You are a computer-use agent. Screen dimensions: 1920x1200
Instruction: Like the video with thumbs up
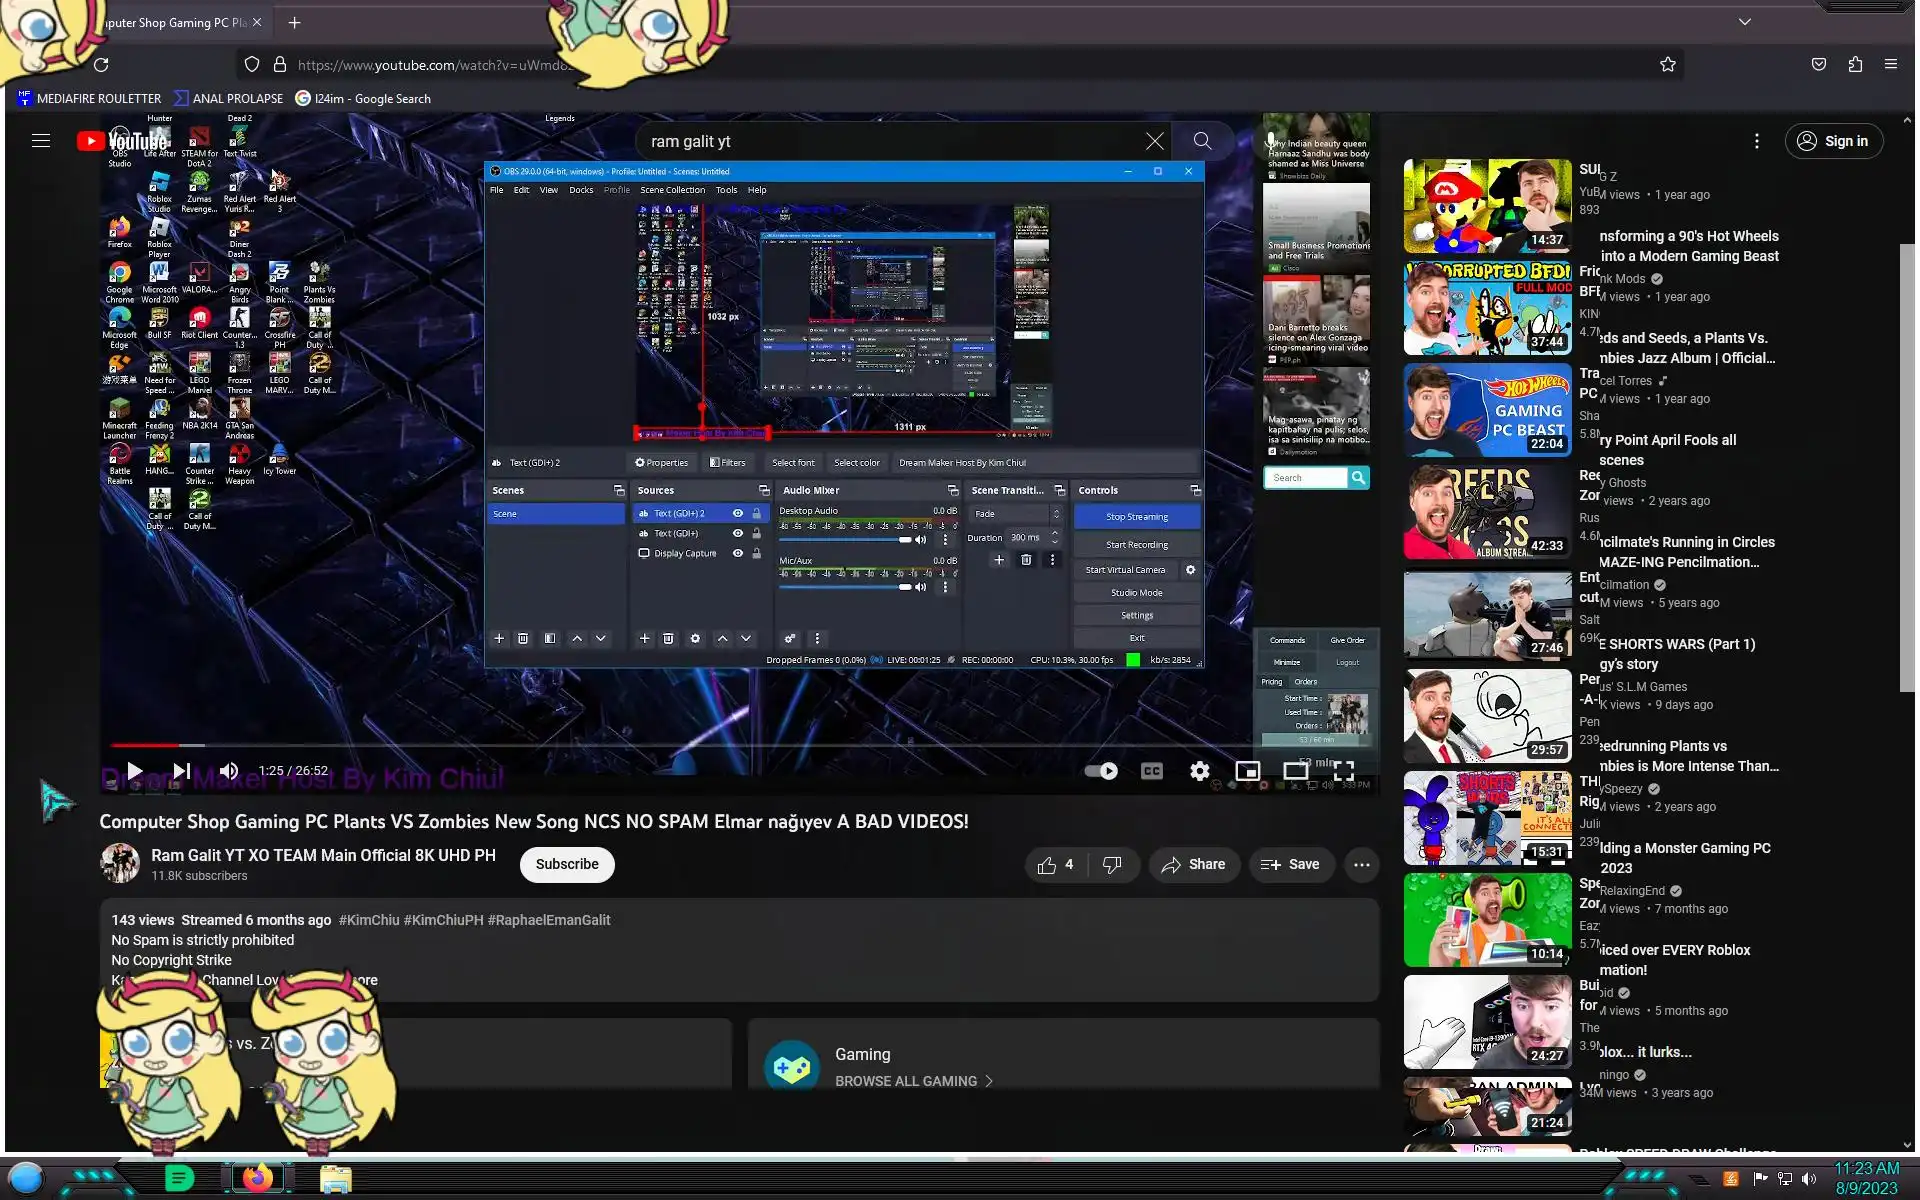[1048, 864]
